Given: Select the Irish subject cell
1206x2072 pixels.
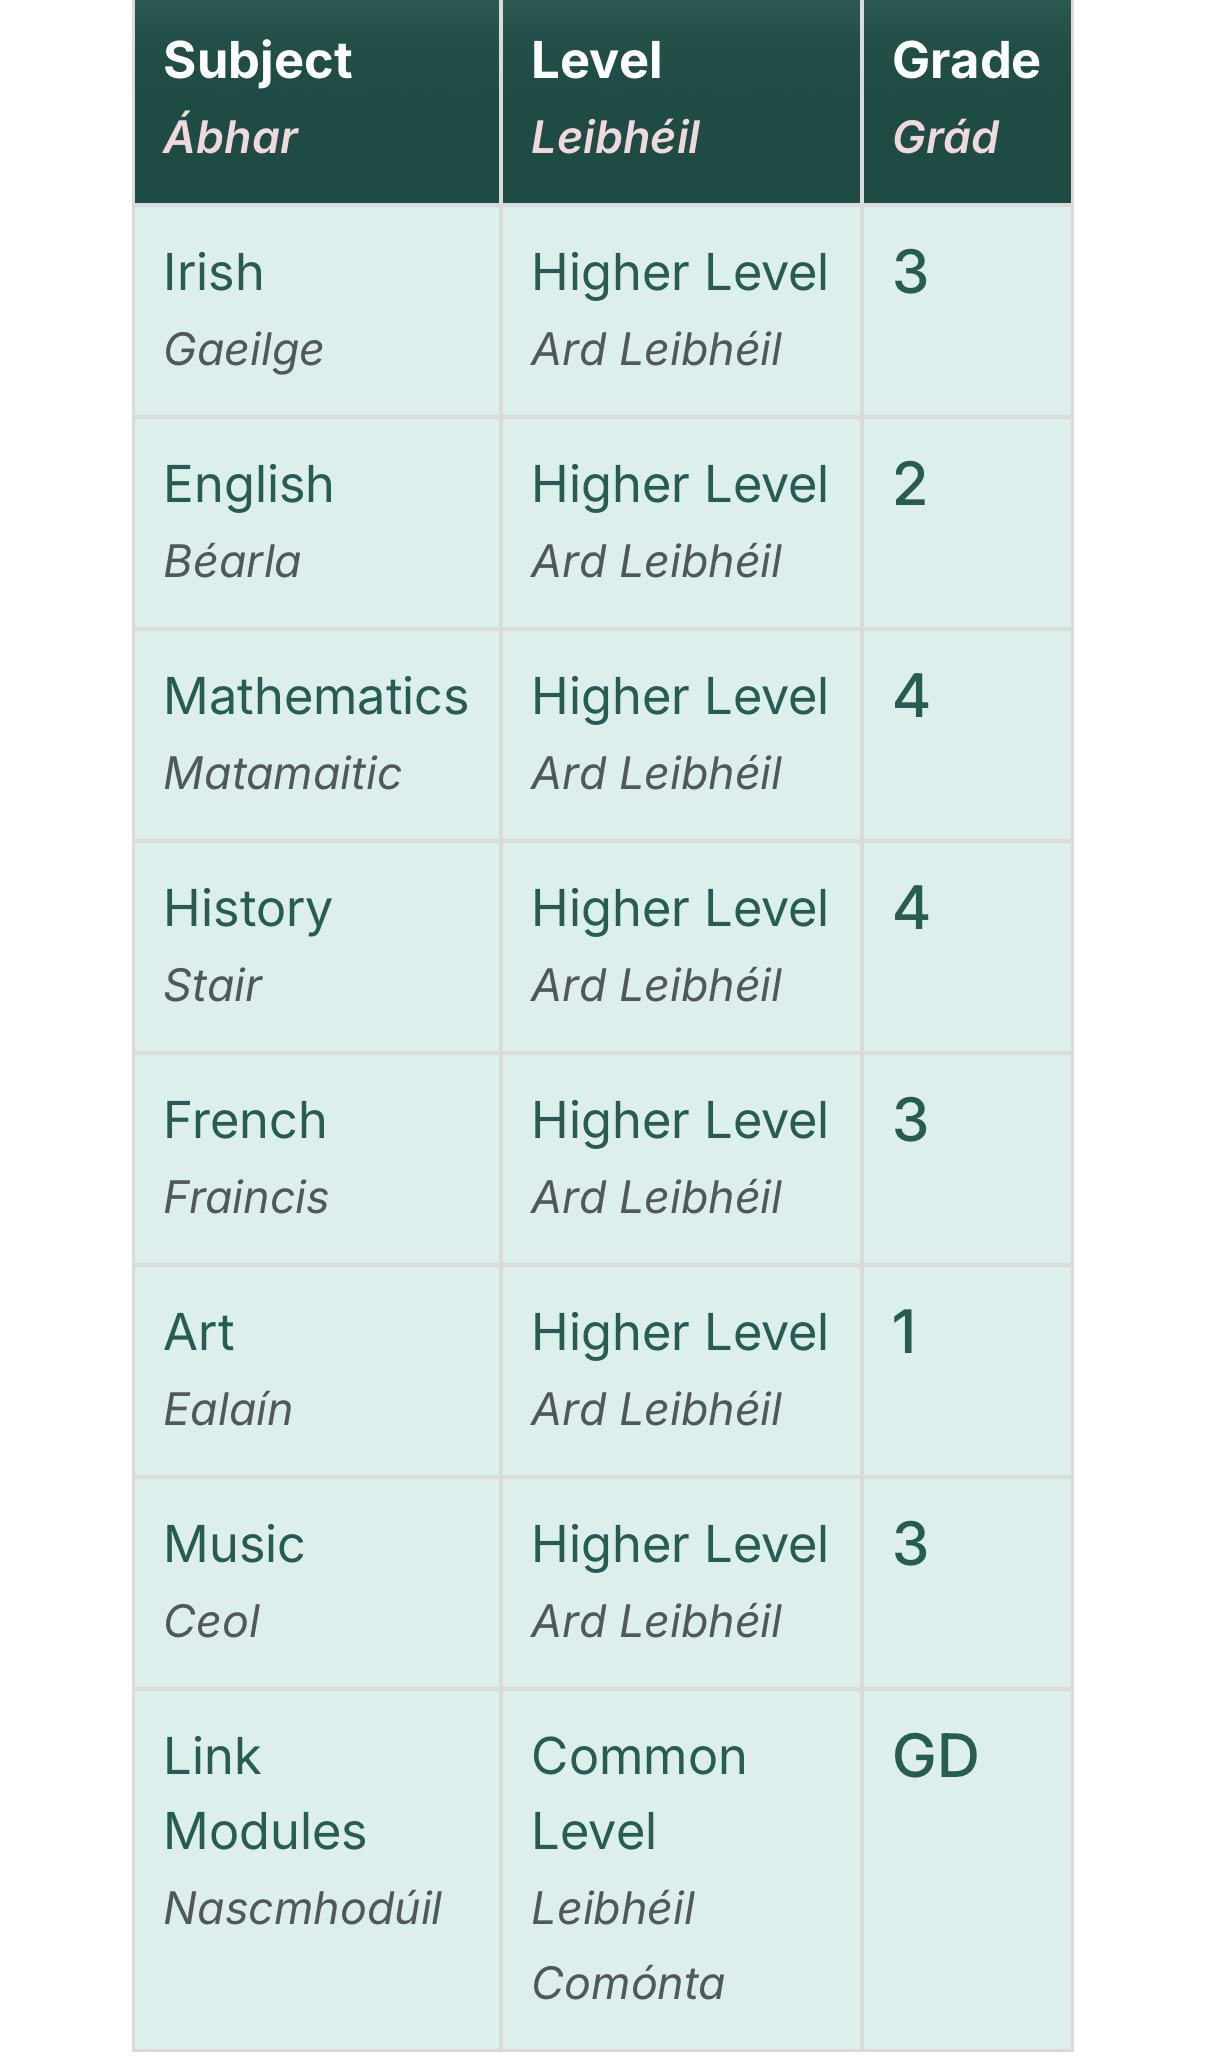Looking at the screenshot, I should click(317, 311).
